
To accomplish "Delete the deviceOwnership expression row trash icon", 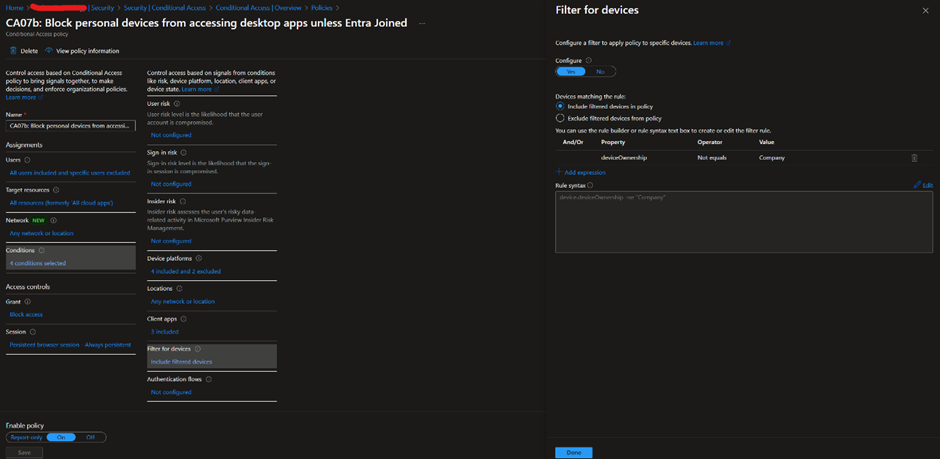I will pos(914,158).
